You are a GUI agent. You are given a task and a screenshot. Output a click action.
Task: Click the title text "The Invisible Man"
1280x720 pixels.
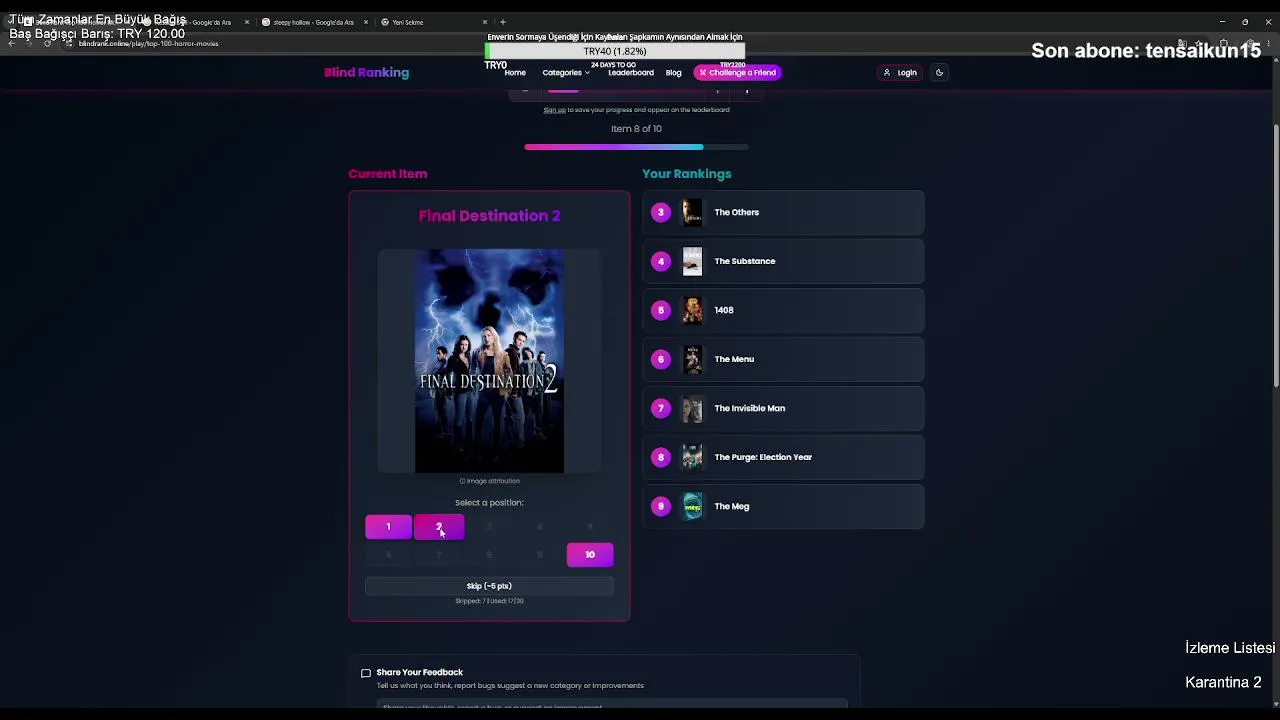(750, 408)
